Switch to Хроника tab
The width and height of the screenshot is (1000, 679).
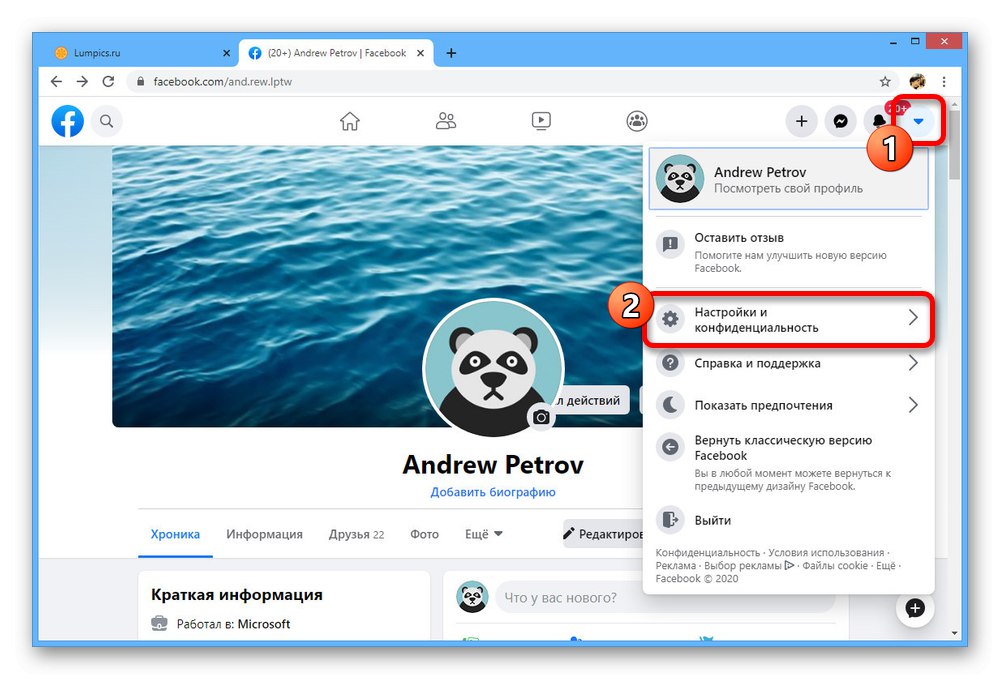tap(175, 534)
